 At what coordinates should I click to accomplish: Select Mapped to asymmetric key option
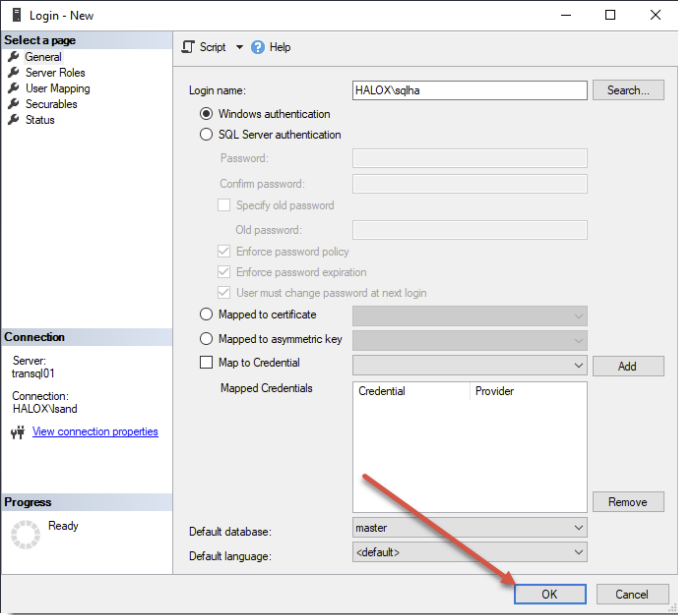(x=206, y=339)
